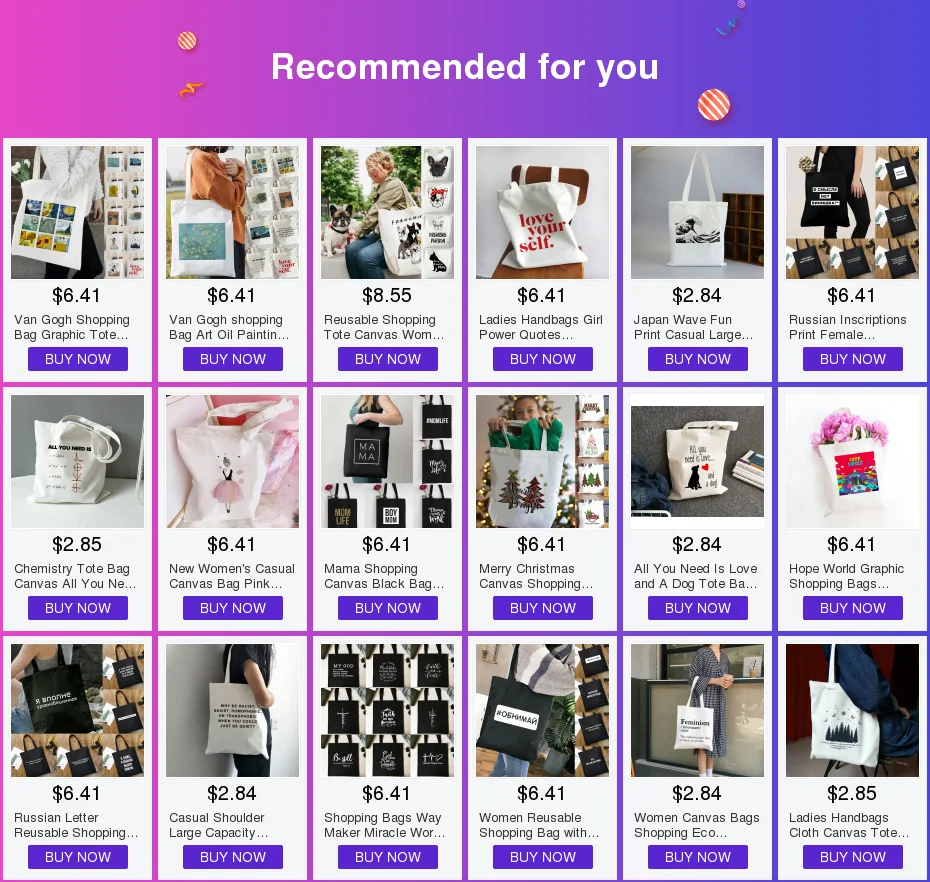The height and width of the screenshot is (882, 930).
Task: Buy the Reusable Shopping Tote Canvas bag
Action: tap(388, 359)
